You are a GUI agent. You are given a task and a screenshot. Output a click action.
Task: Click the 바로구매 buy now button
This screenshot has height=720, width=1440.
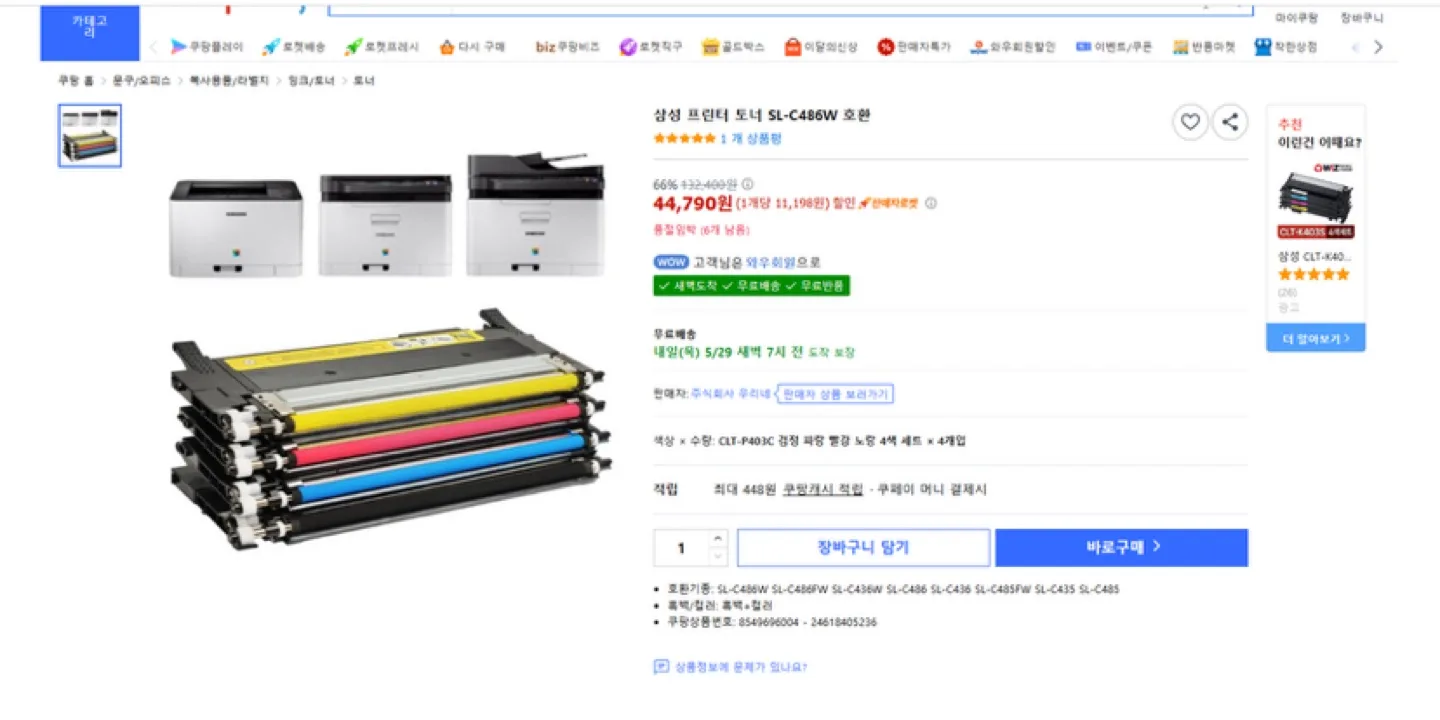point(1121,548)
